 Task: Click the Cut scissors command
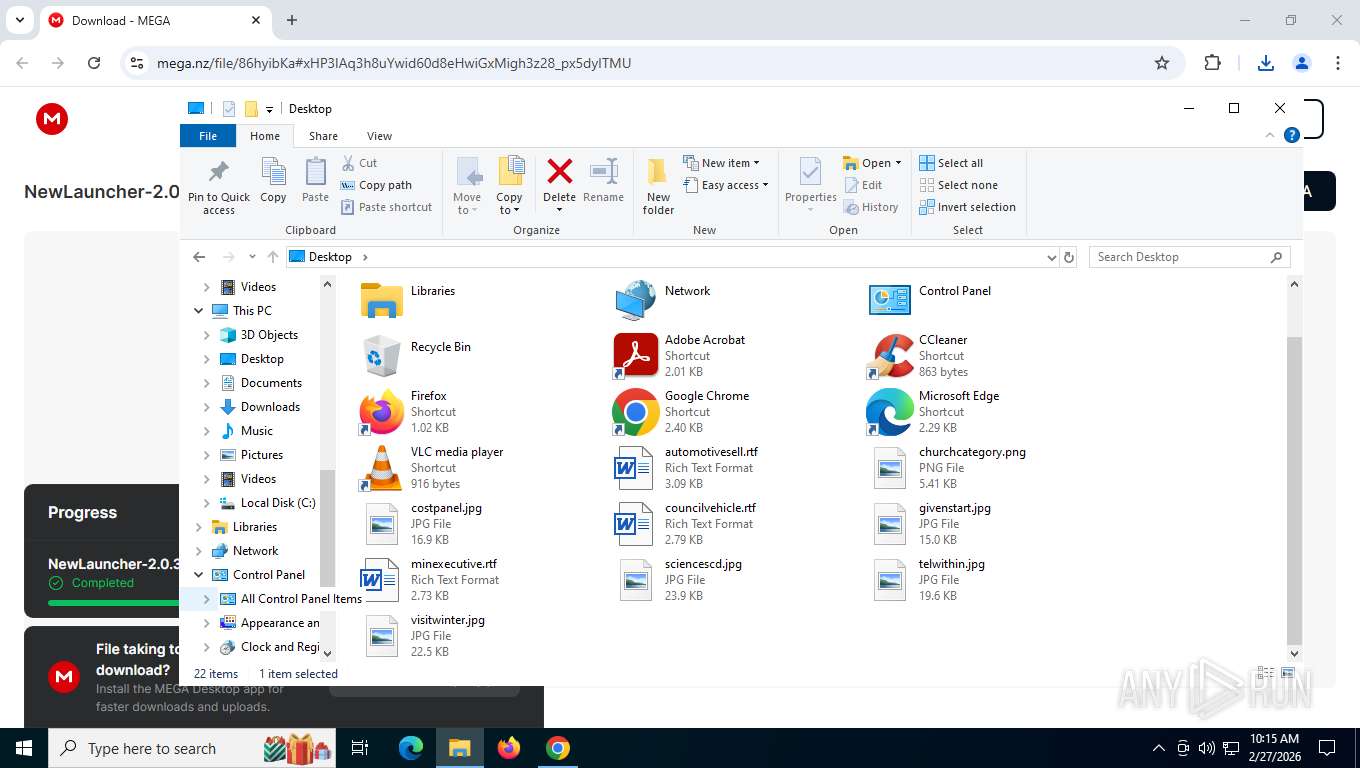[359, 163]
